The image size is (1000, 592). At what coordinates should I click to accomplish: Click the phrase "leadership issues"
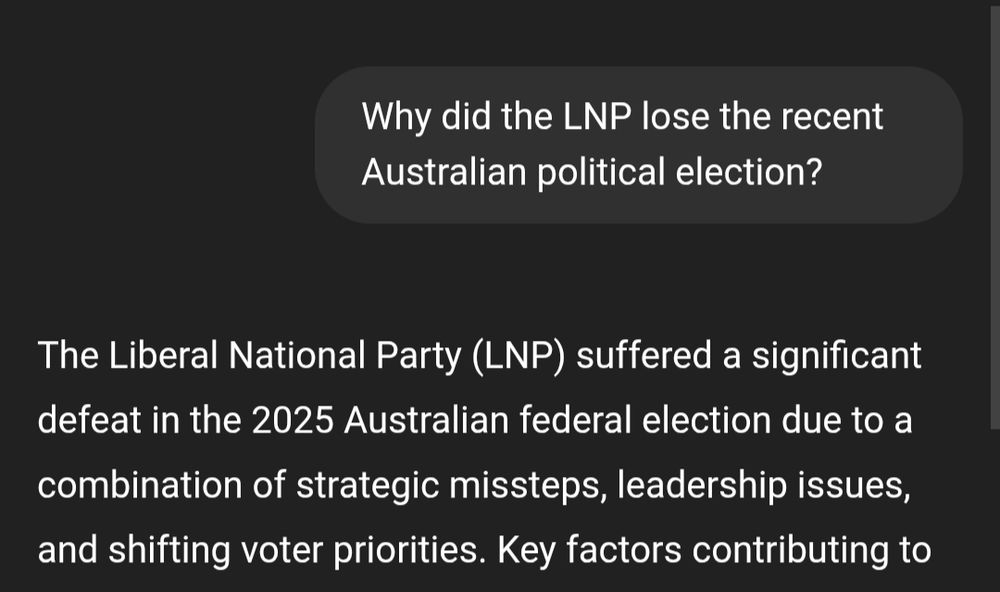763,486
